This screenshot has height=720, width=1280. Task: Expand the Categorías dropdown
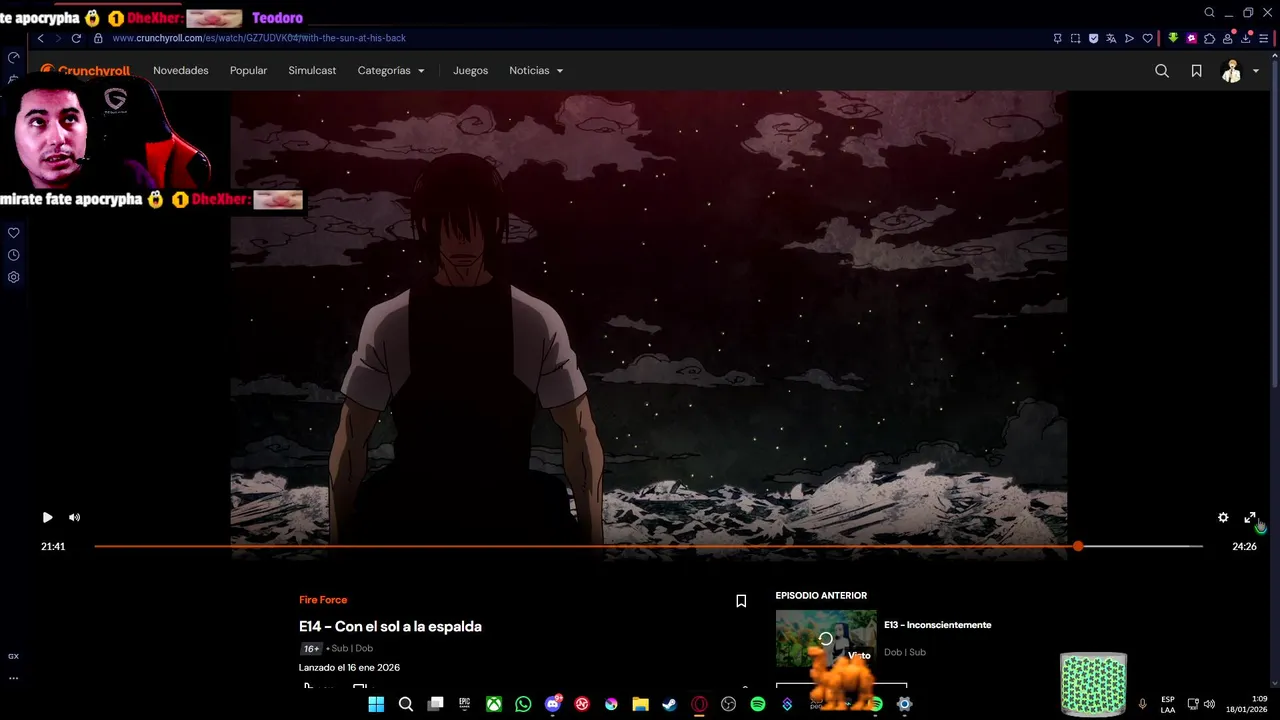coord(391,71)
